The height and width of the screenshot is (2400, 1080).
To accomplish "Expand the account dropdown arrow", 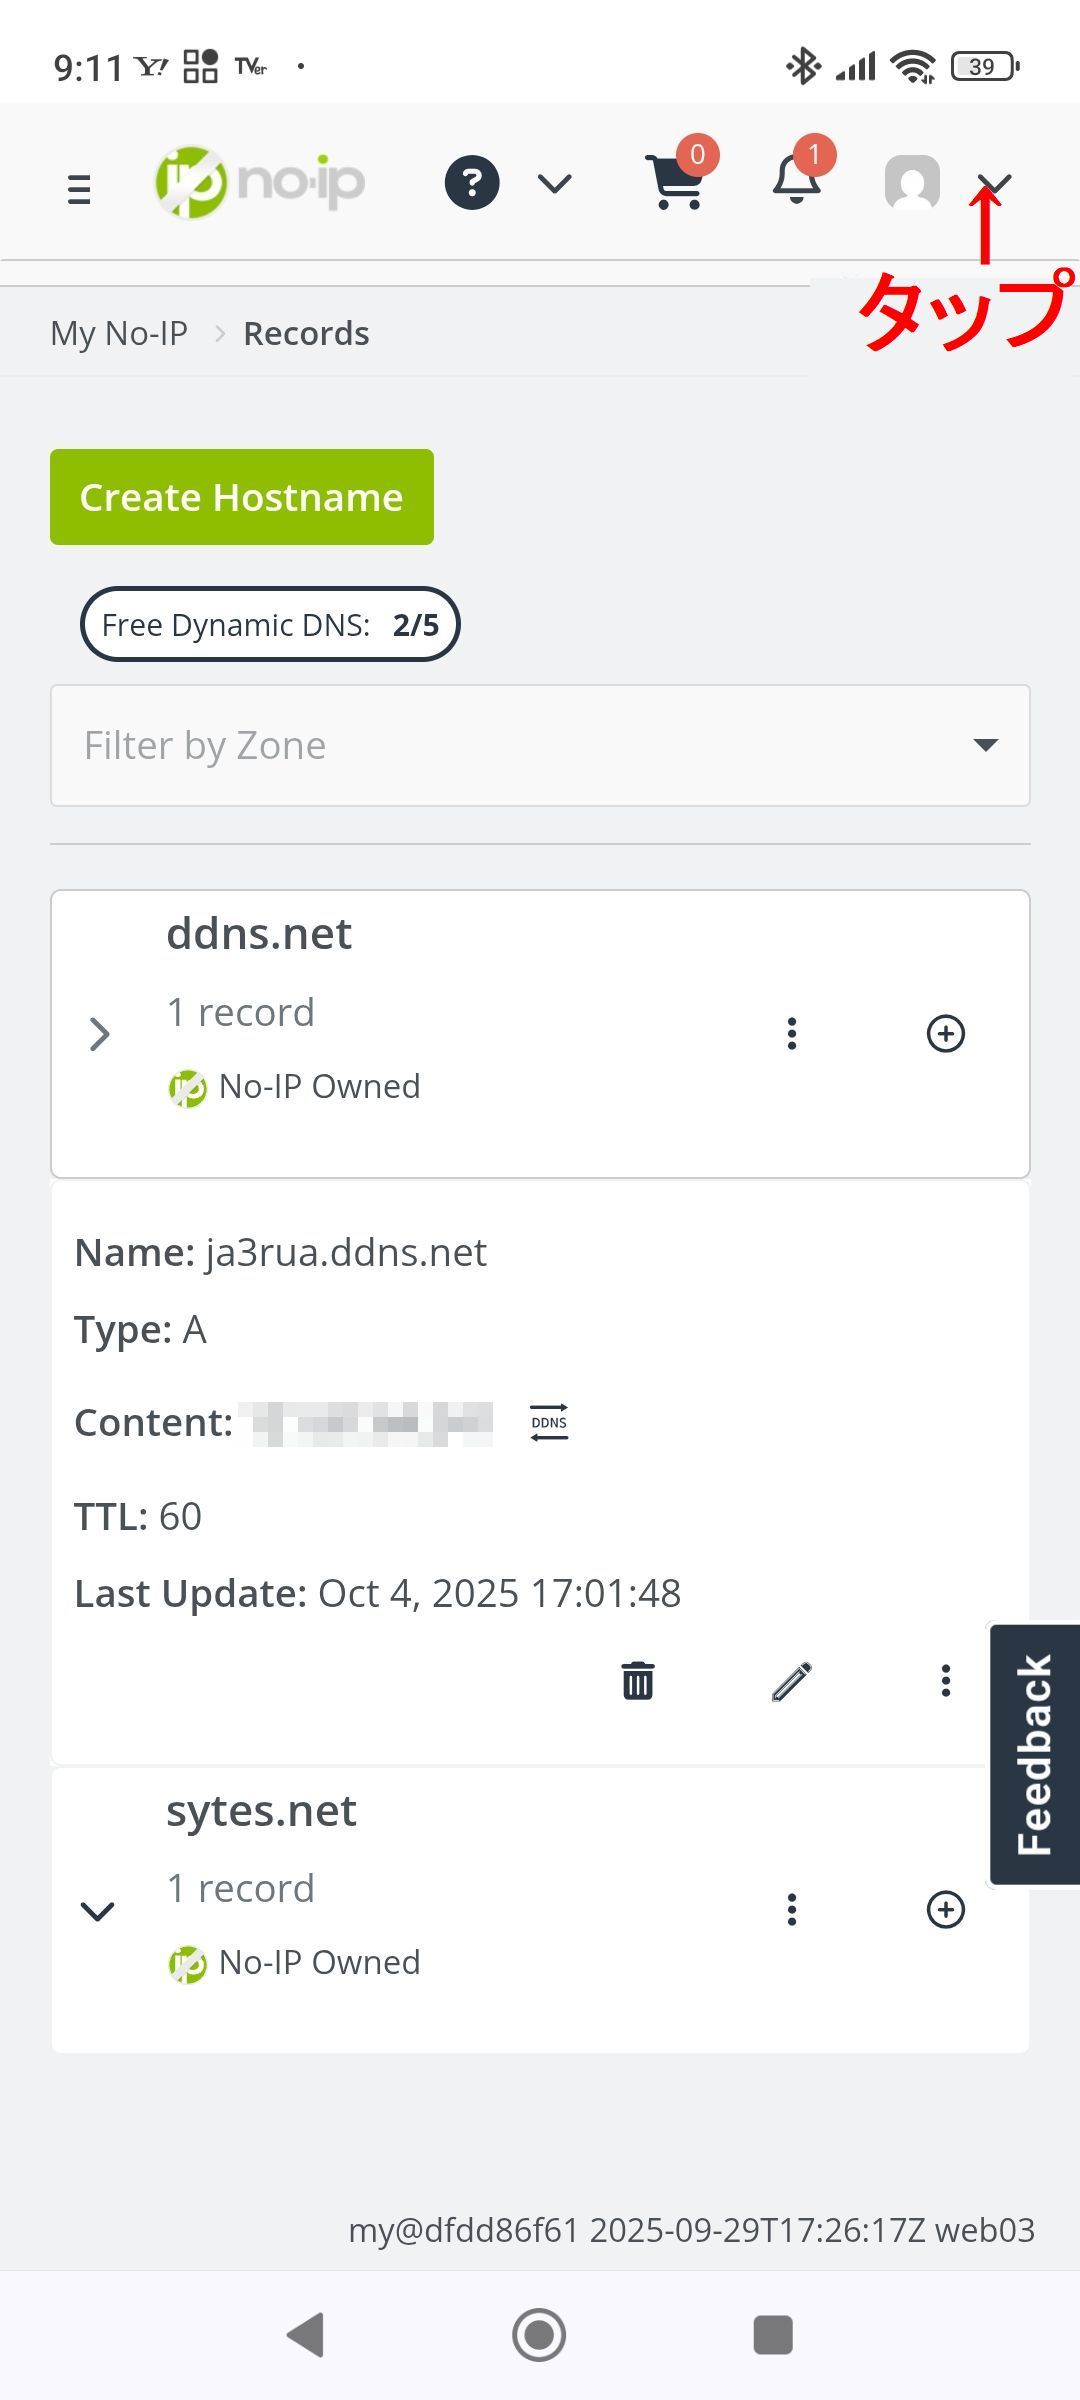I will coord(994,183).
